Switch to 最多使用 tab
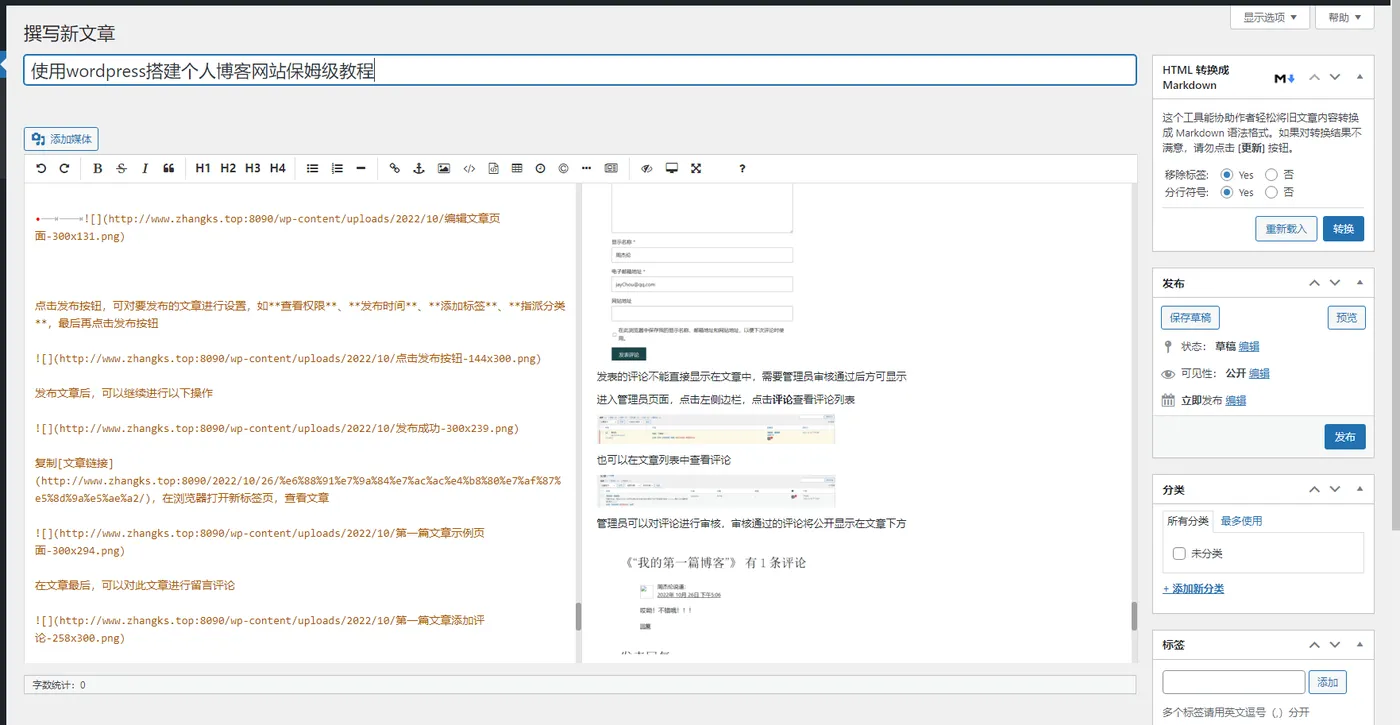The image size is (1400, 725). tap(1241, 521)
